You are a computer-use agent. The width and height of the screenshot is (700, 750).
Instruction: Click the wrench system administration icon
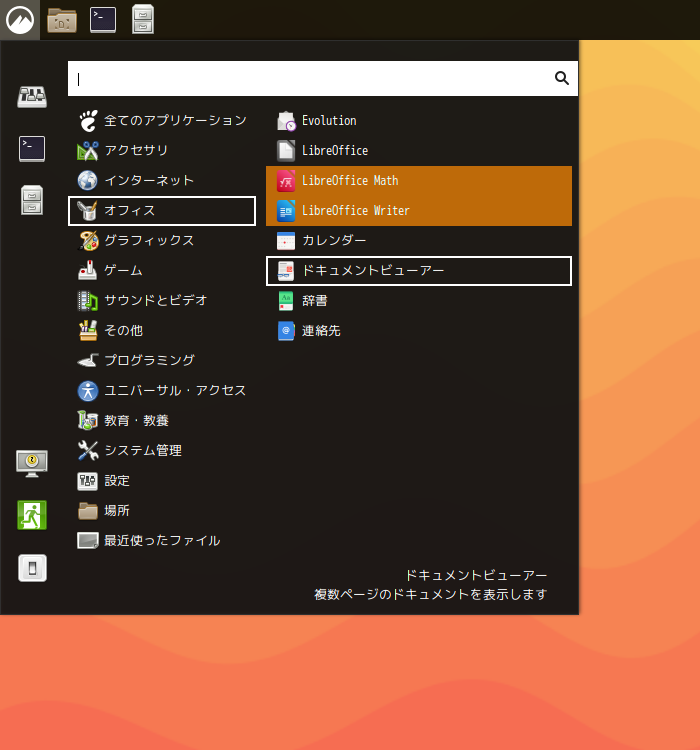pos(88,451)
